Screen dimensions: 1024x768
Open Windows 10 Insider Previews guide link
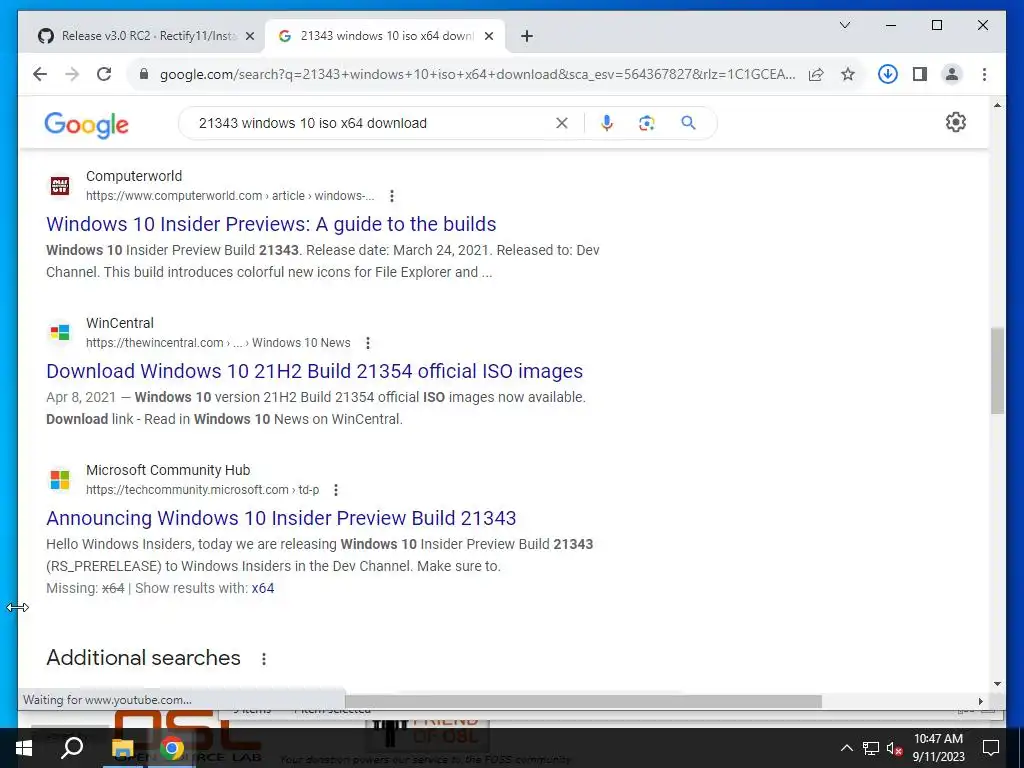point(271,224)
